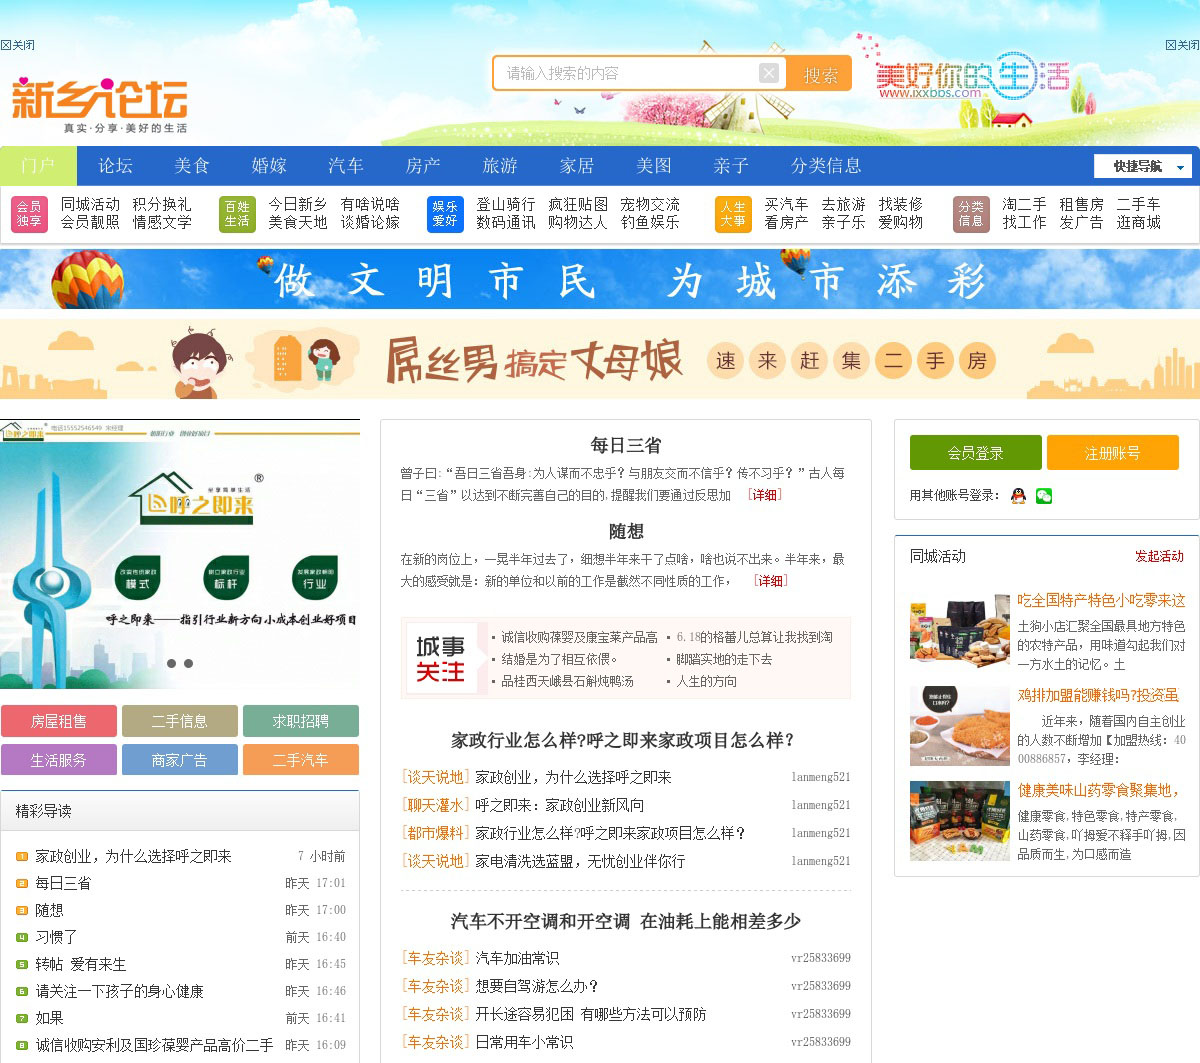Open the 论坛 navigation tab
The image size is (1200, 1063).
[x=115, y=166]
